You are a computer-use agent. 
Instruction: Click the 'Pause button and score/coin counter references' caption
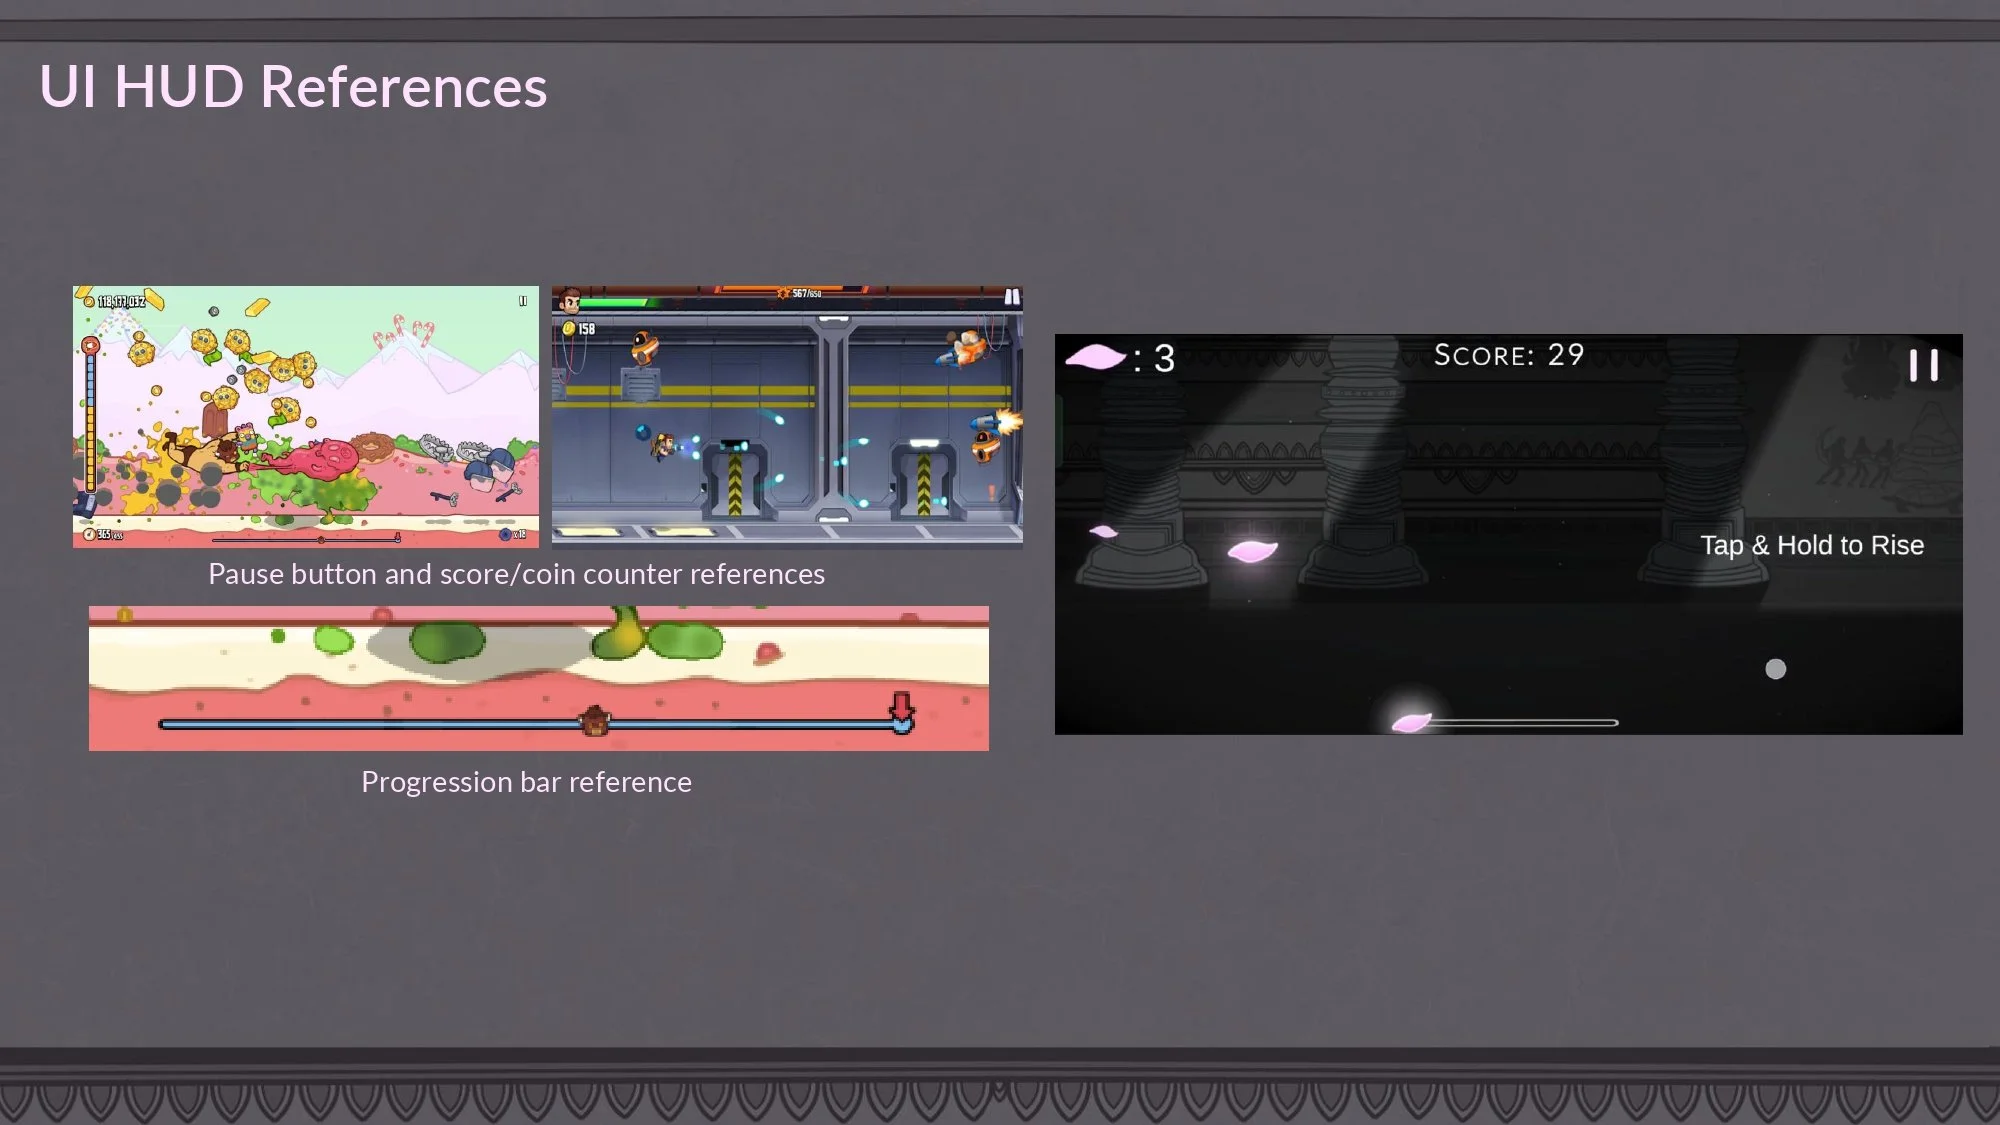(x=516, y=574)
